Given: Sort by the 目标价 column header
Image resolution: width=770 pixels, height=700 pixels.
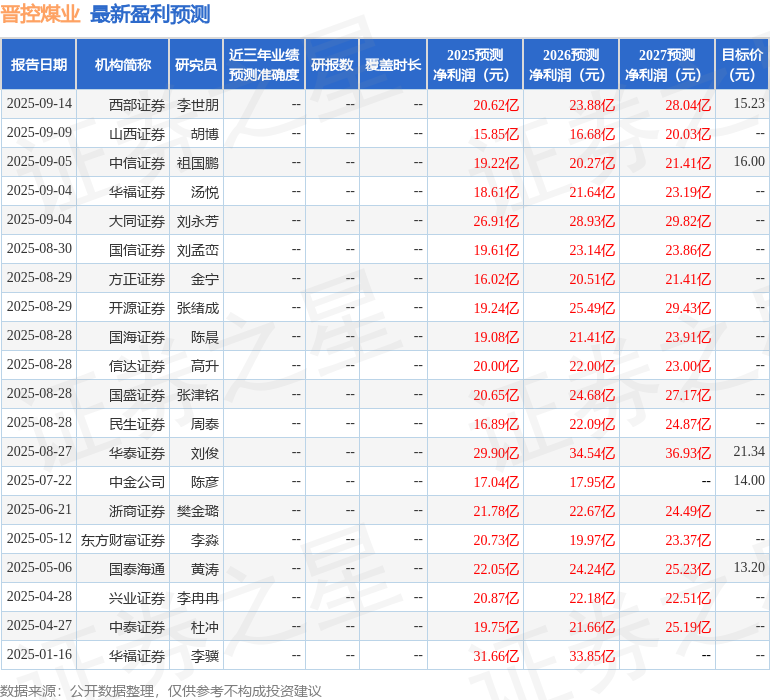Looking at the screenshot, I should tap(742, 65).
